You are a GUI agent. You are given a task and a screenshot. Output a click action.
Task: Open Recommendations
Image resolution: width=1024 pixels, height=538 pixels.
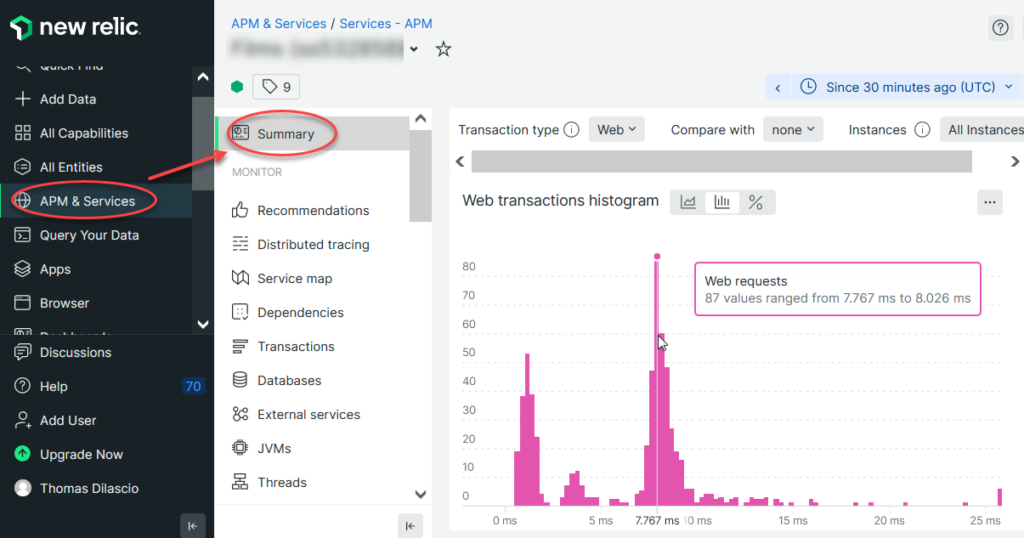[300, 211]
